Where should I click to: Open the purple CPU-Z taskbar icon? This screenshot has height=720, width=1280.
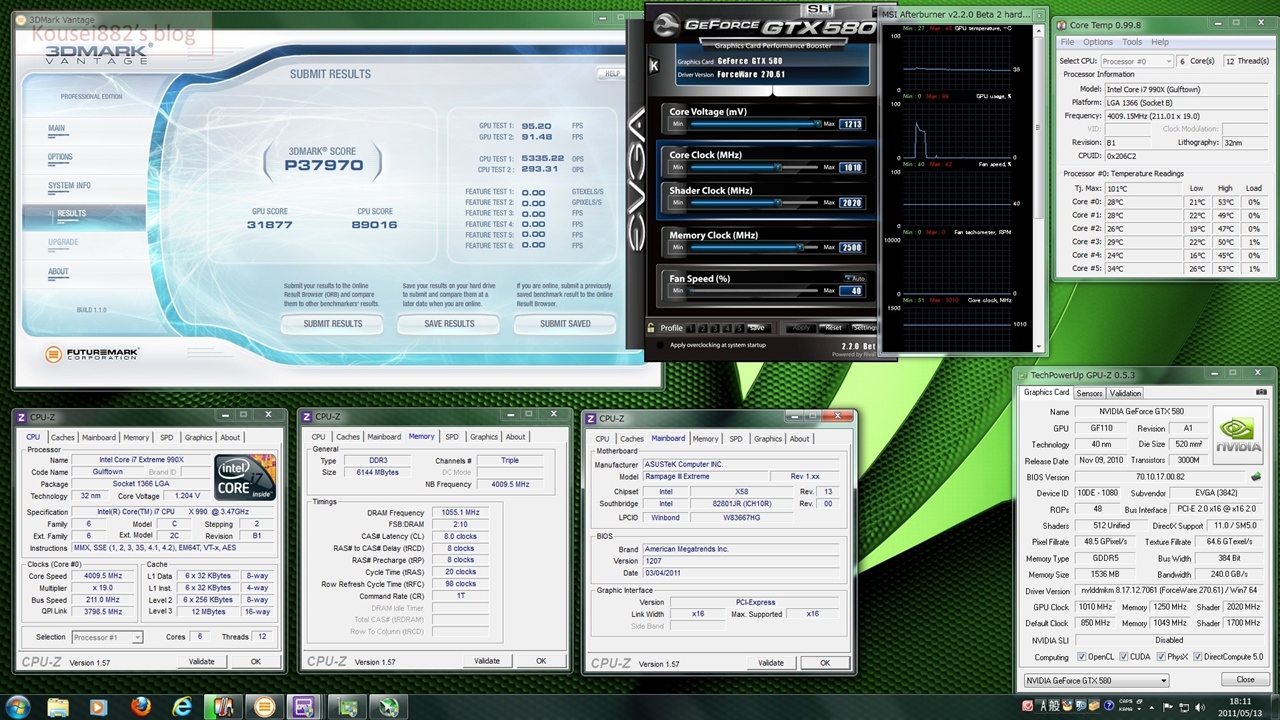tap(305, 707)
